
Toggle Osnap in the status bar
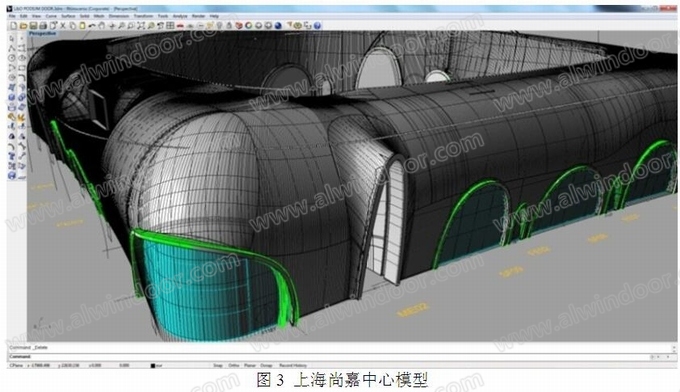tap(266, 366)
